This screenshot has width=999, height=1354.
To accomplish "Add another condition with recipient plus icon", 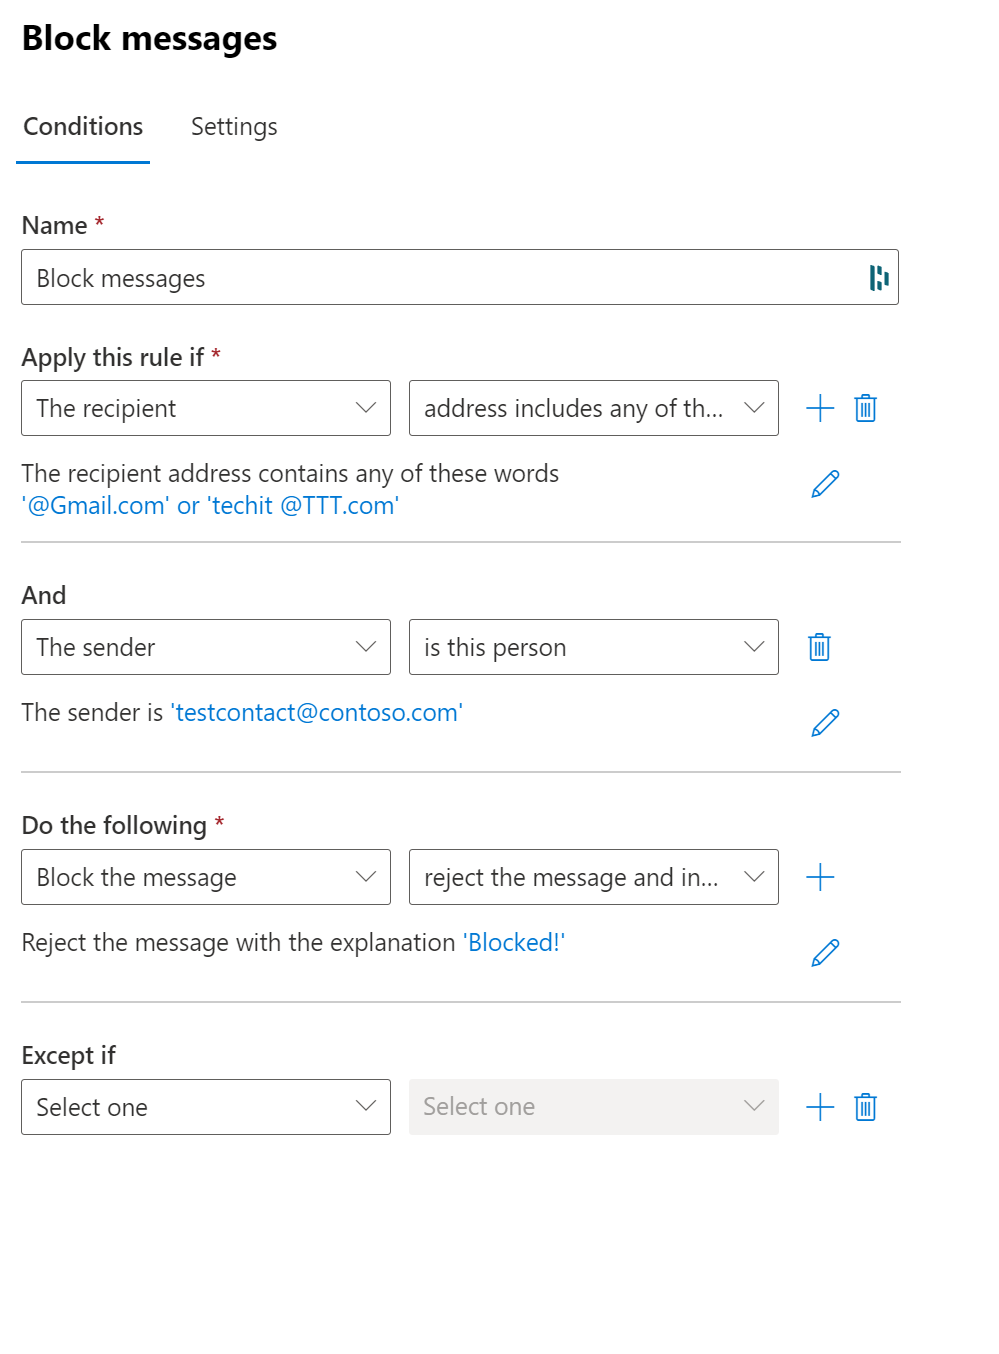I will (820, 408).
